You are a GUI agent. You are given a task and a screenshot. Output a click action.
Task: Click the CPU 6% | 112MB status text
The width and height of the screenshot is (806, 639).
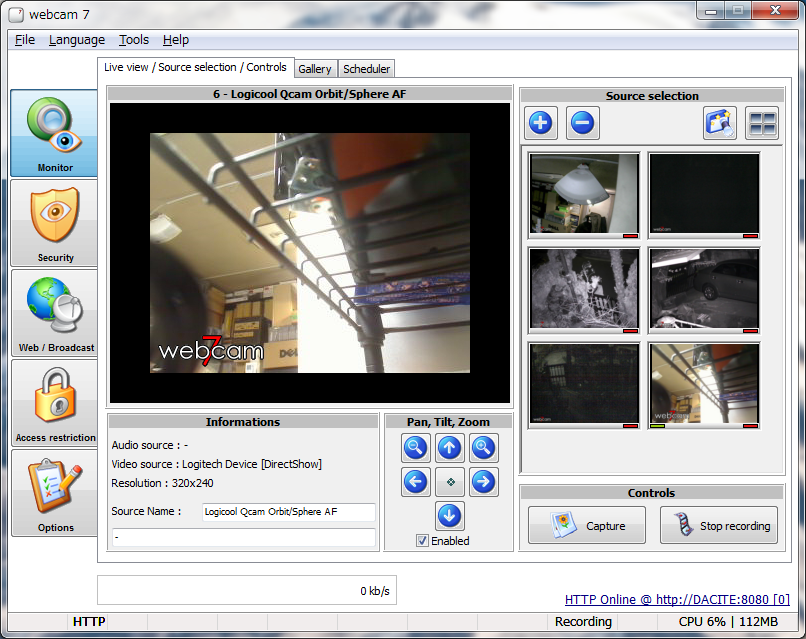(728, 622)
